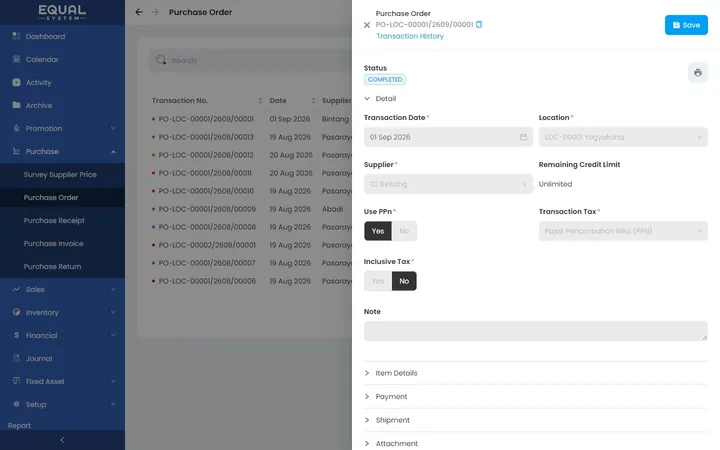Click the Setup gear icon
The width and height of the screenshot is (720, 450).
click(x=16, y=404)
